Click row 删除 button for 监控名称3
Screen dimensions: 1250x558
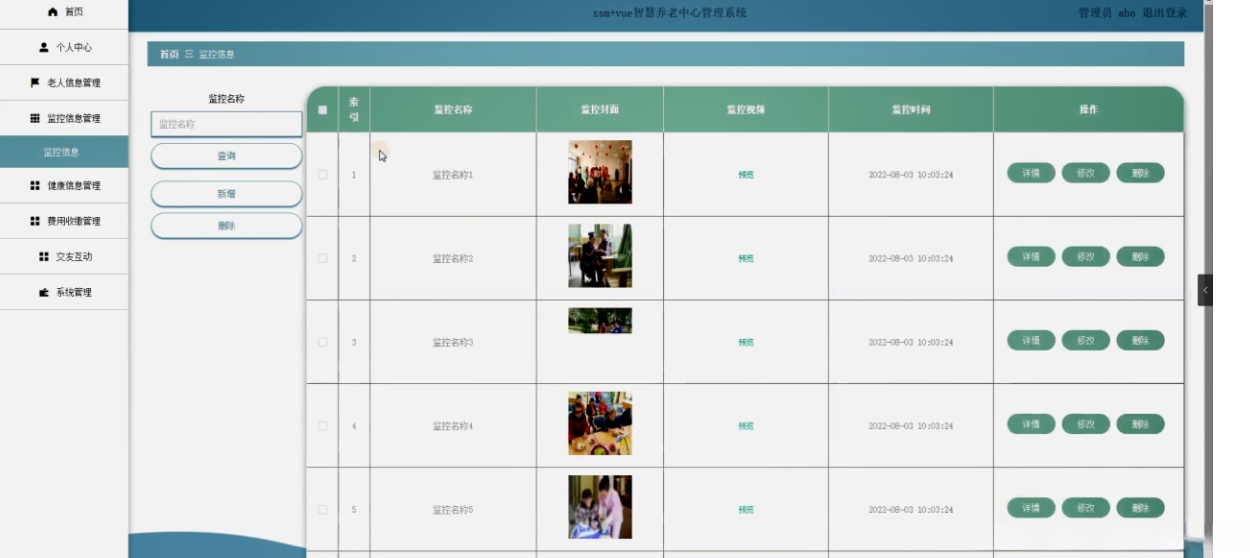pos(1141,341)
